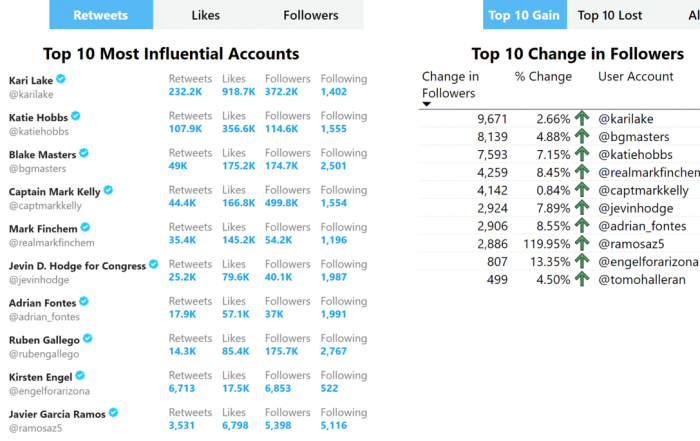
Task: Click the green up arrow for @karilake row
Action: 582,118
